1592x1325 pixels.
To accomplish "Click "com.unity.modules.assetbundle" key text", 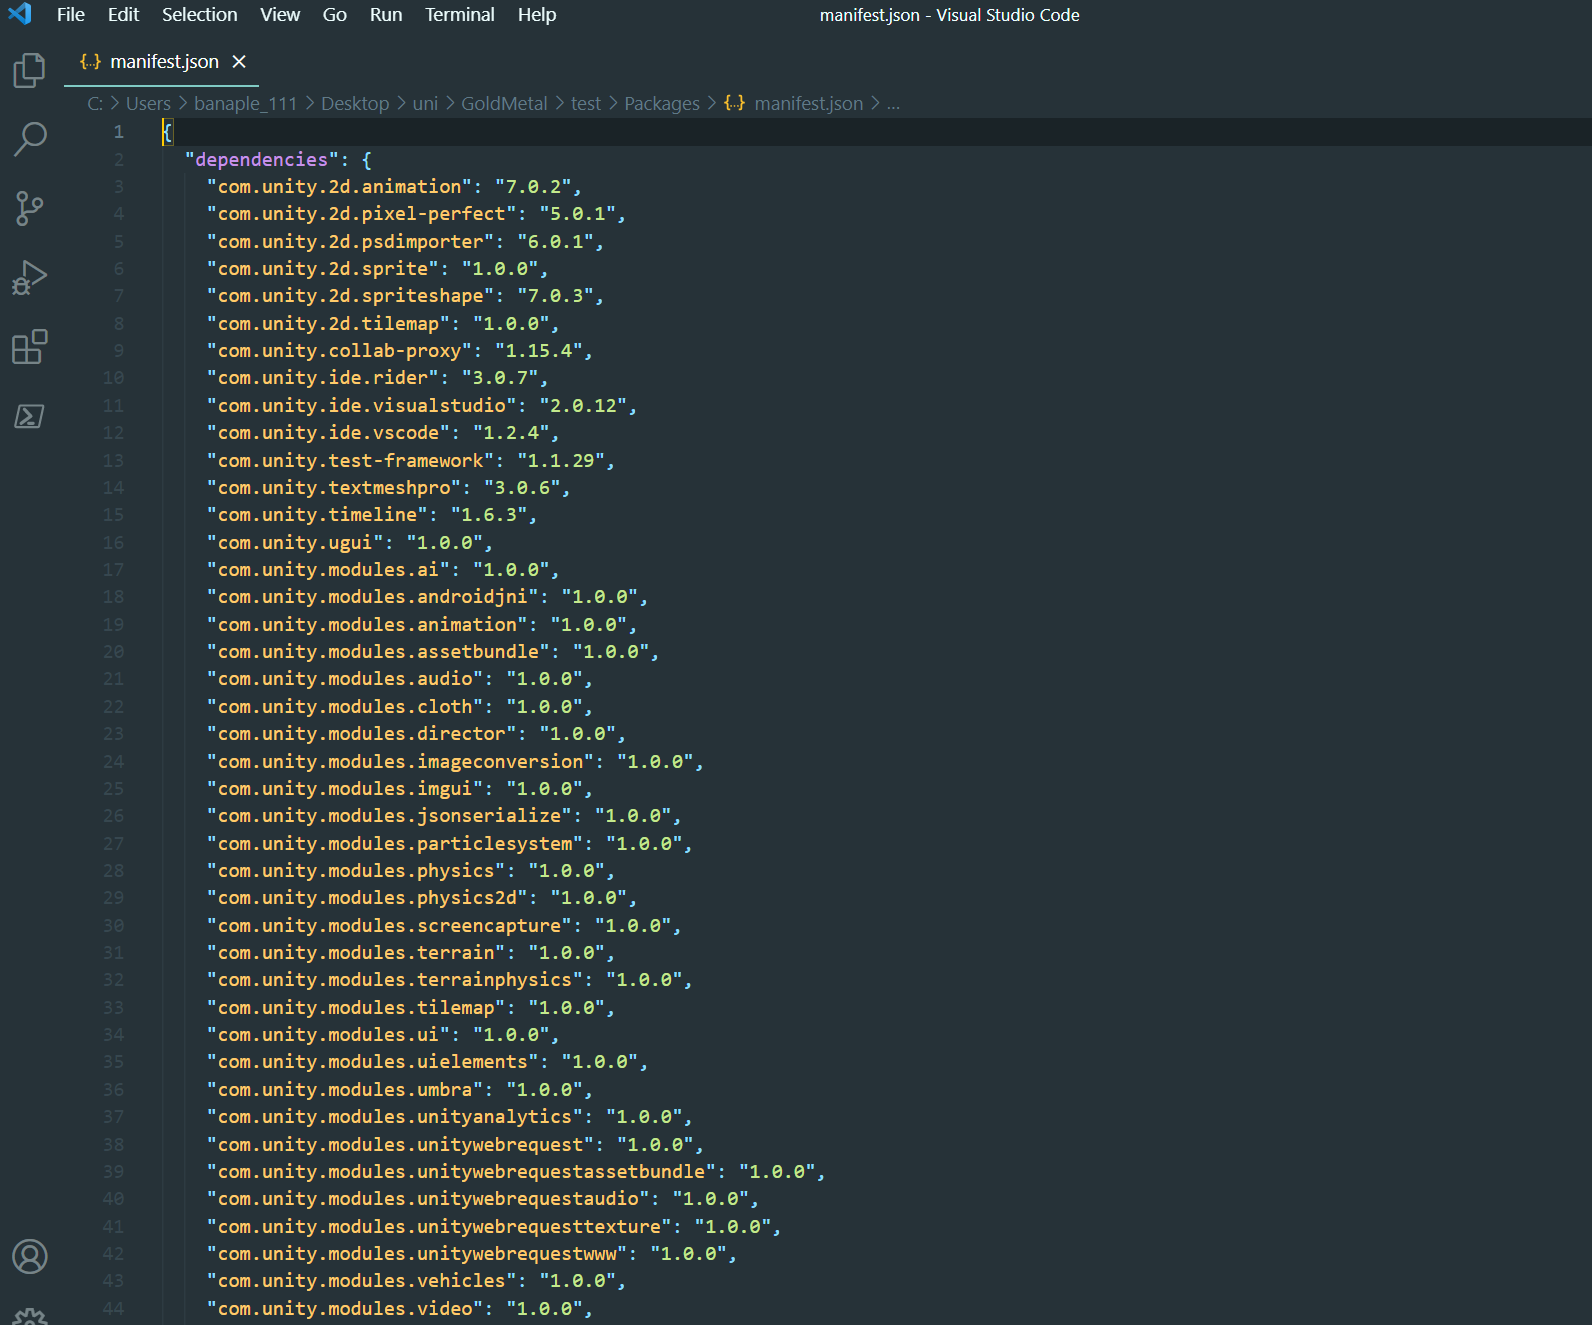I will point(378,652).
